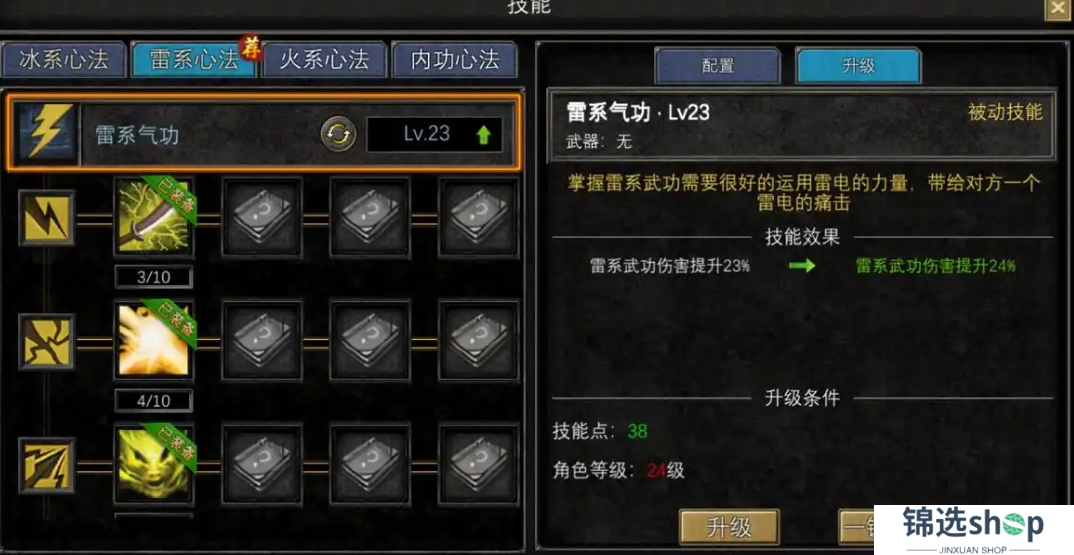The image size is (1074, 555).
Task: Open the middle locked skill book in third row
Action: [x=370, y=465]
